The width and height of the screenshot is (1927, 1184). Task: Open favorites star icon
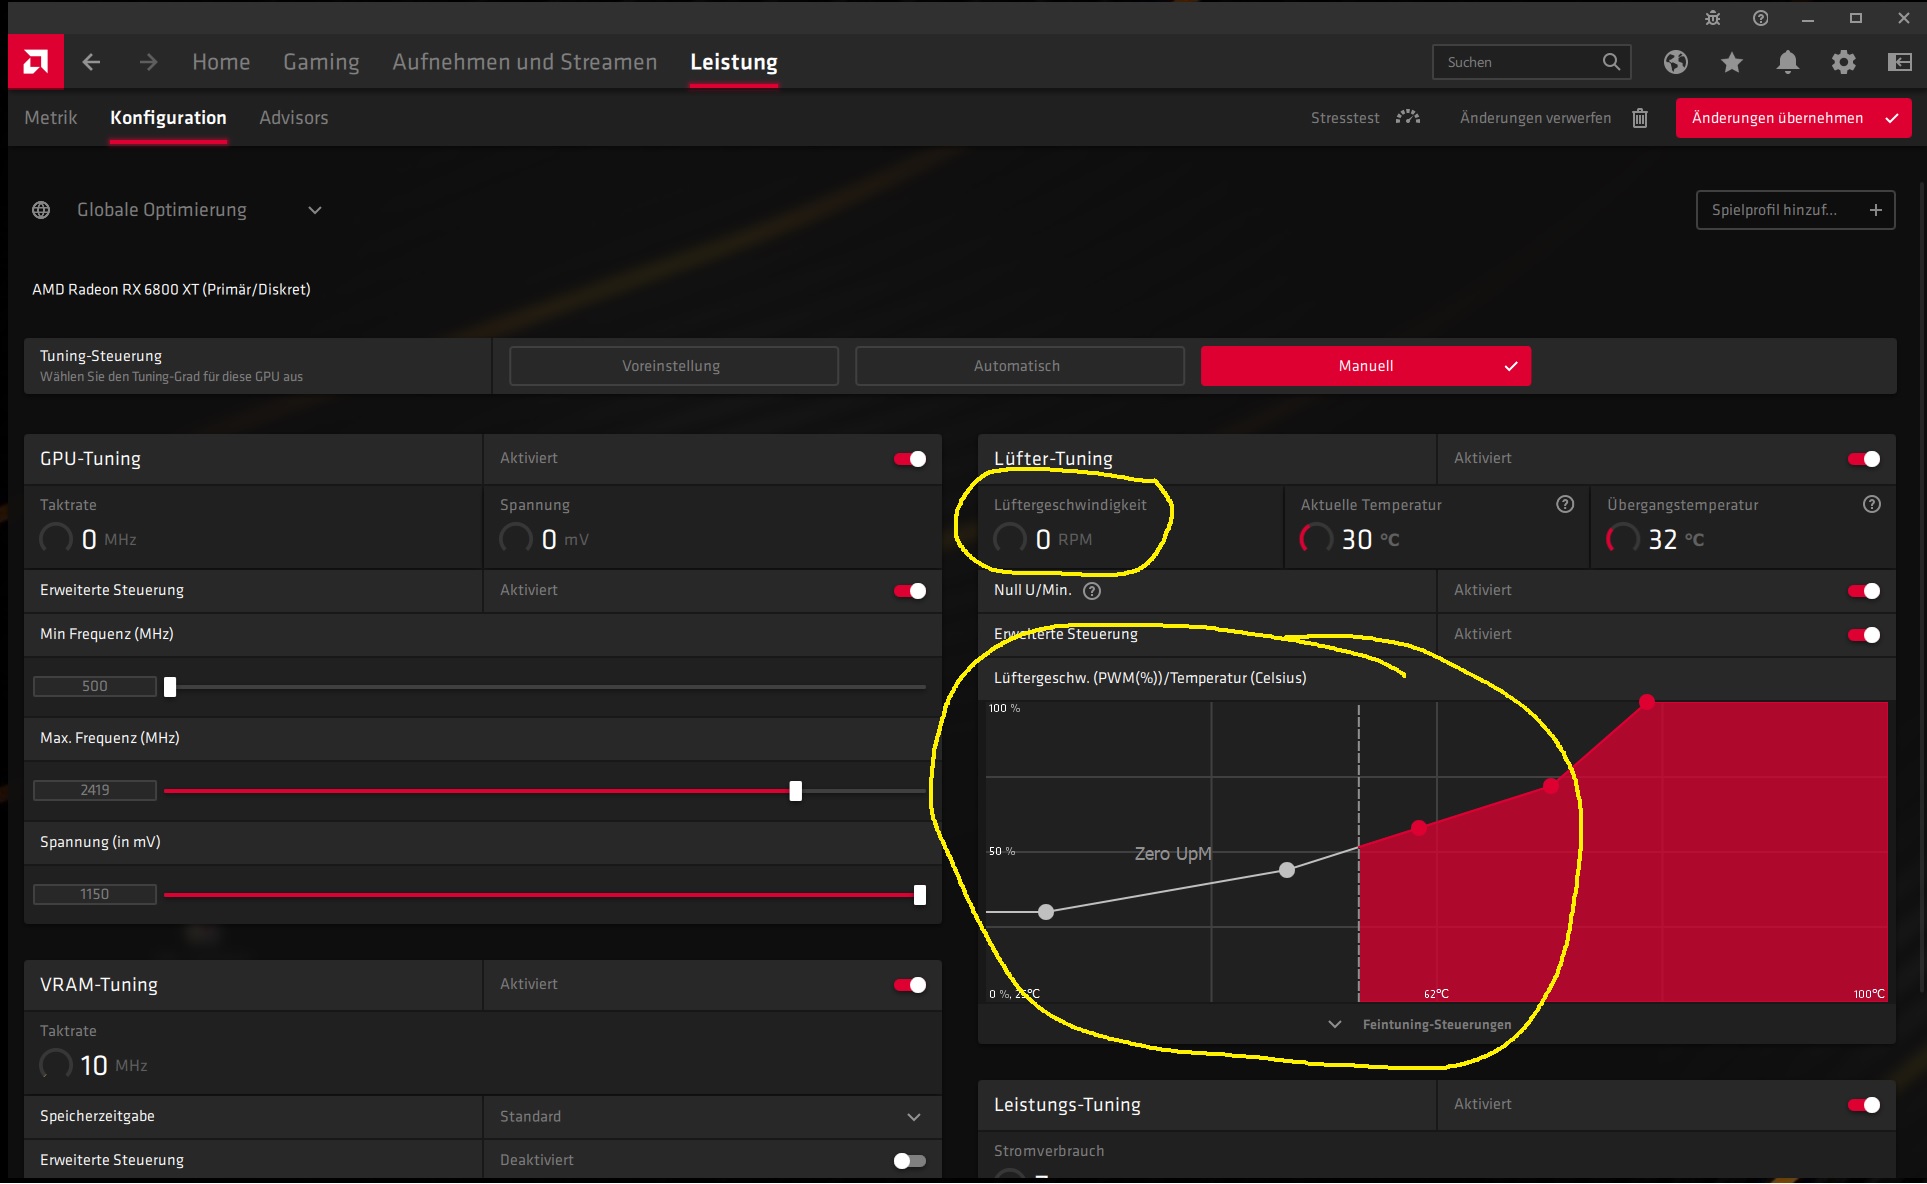coord(1732,62)
